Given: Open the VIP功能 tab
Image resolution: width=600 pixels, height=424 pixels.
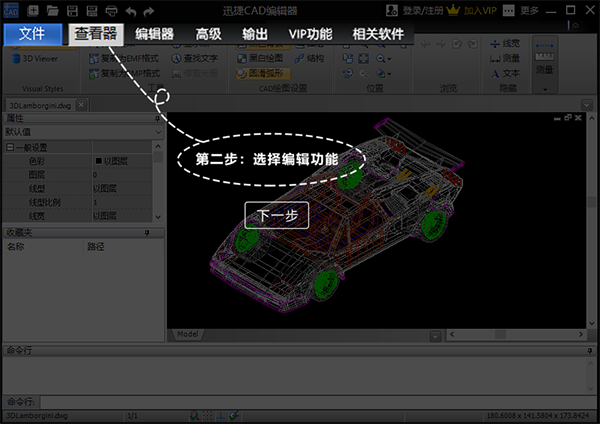Looking at the screenshot, I should (310, 34).
